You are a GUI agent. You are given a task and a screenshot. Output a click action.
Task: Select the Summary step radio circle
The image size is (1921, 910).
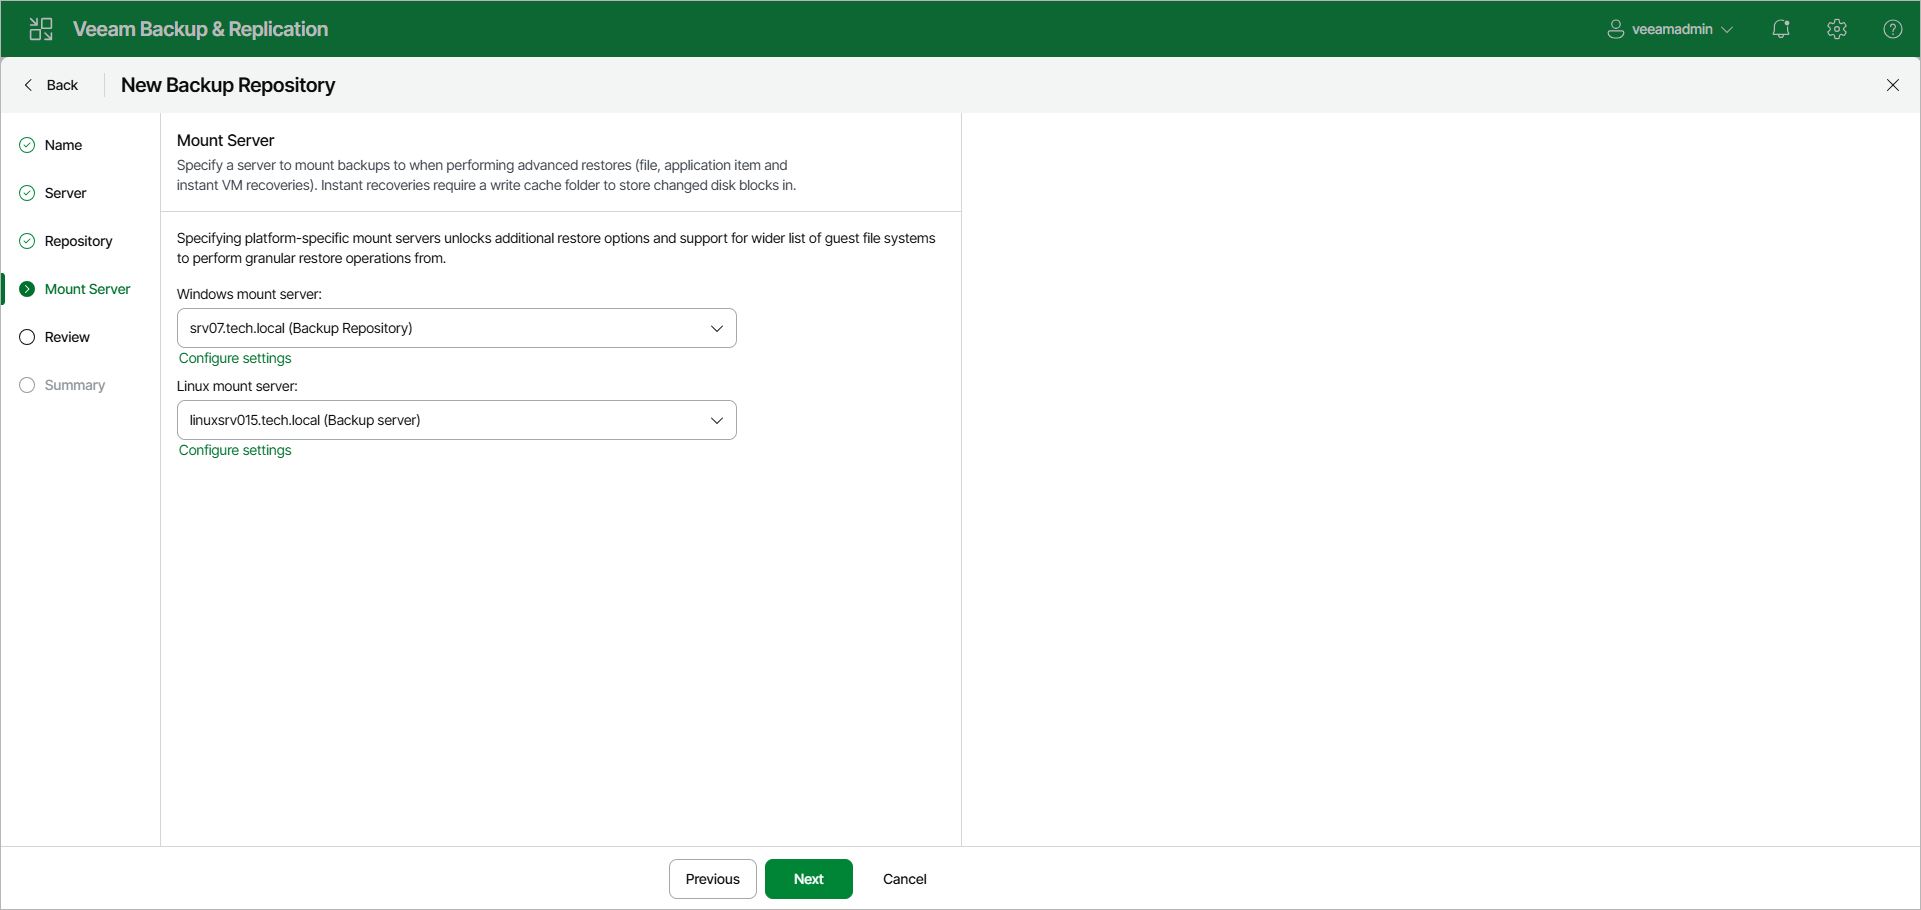(x=26, y=385)
